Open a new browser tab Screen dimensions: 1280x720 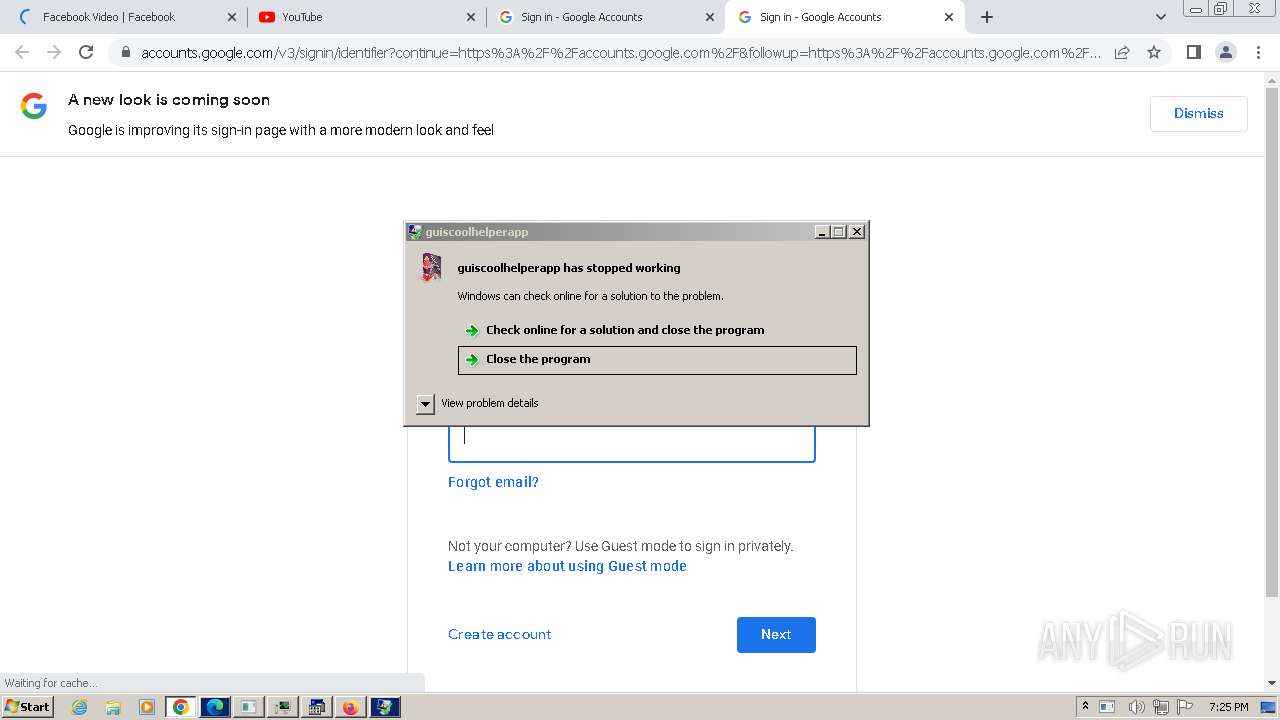click(x=987, y=17)
